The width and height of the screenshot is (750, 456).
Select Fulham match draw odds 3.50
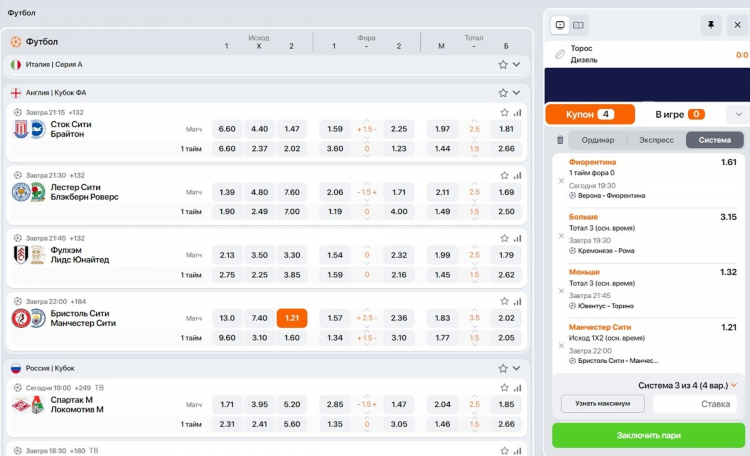point(259,256)
